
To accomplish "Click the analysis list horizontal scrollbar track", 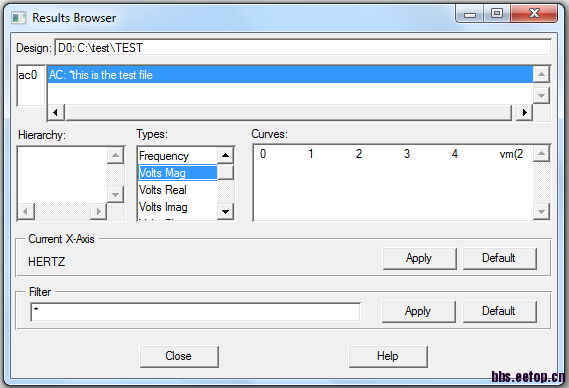I will [289, 113].
